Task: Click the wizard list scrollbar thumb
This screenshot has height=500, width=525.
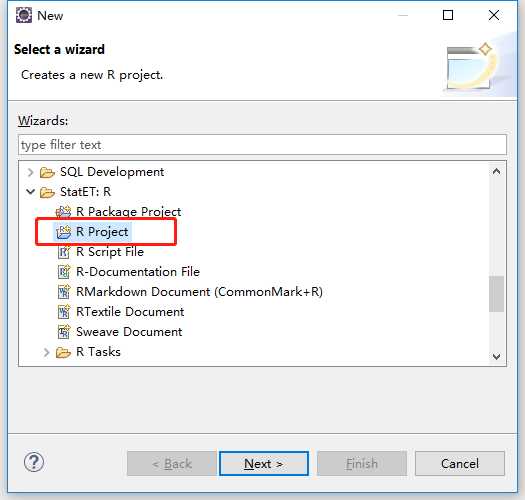Action: [x=496, y=294]
